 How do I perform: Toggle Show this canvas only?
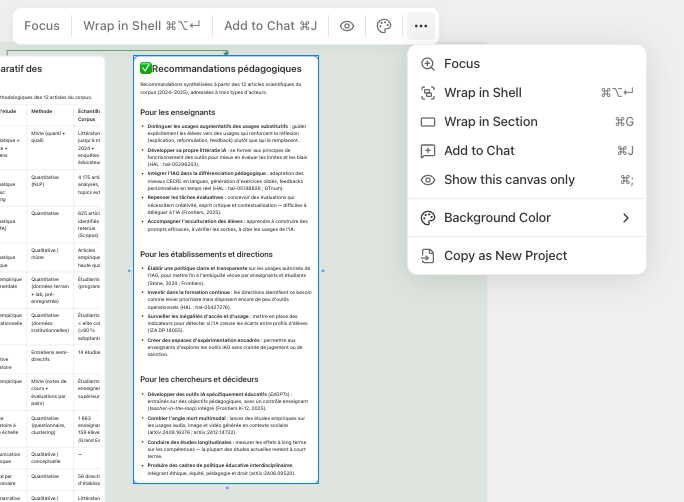(x=509, y=180)
